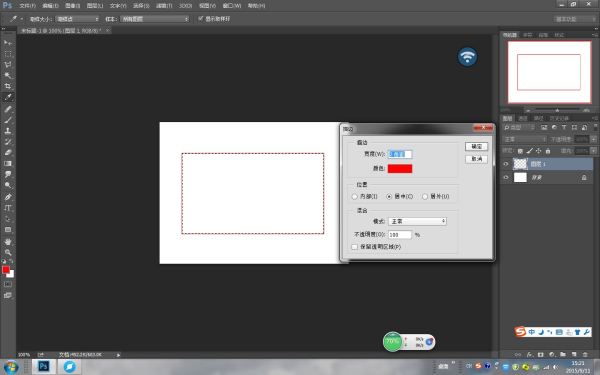
Task: Select the Healing Brush tool
Action: coord(8,109)
